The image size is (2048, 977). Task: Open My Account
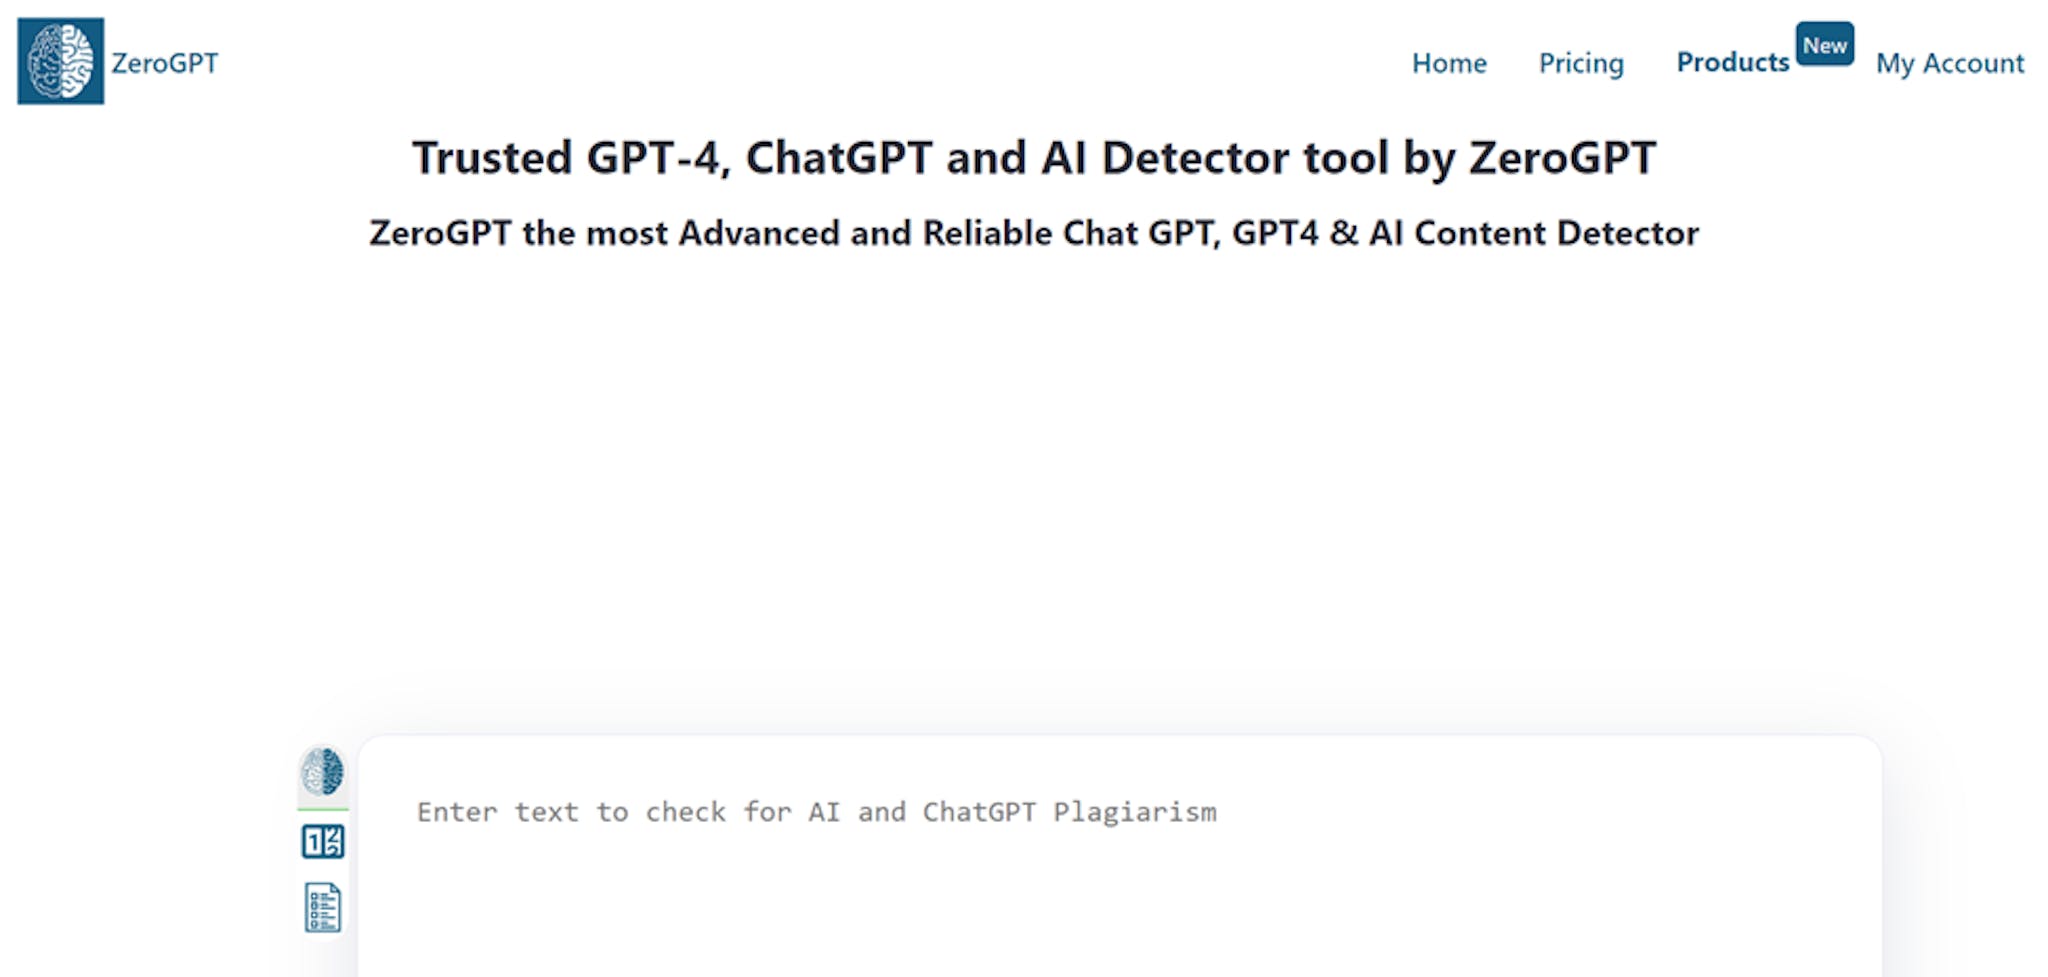(x=1949, y=63)
